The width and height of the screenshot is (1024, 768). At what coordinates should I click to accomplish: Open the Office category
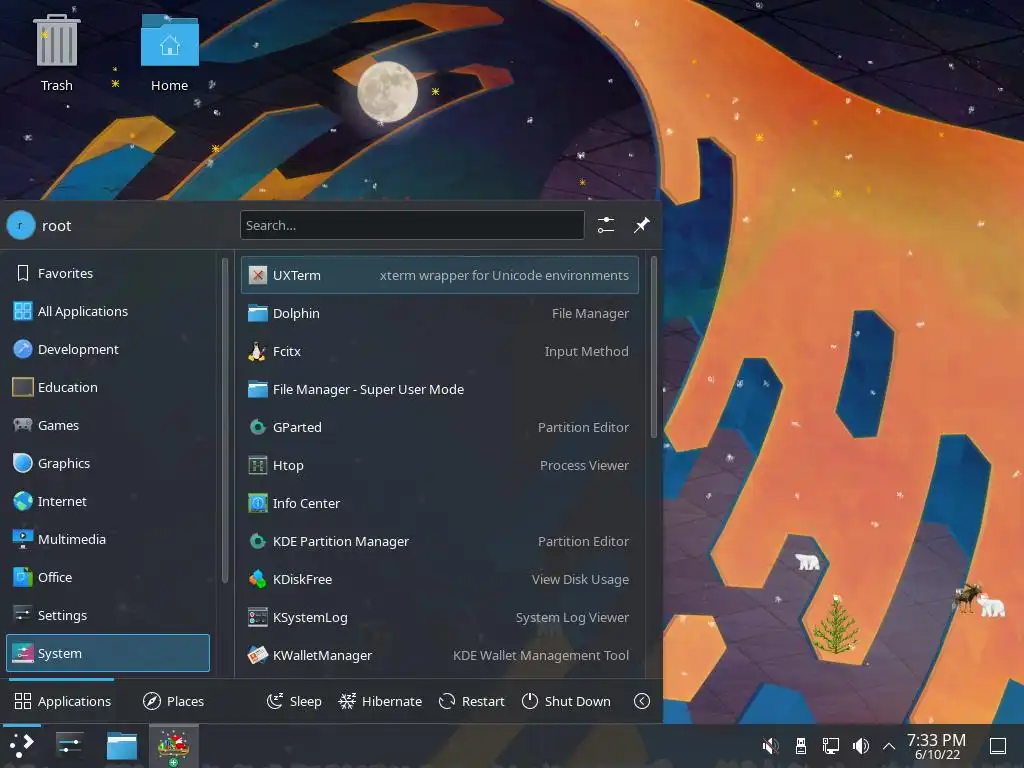coord(108,577)
